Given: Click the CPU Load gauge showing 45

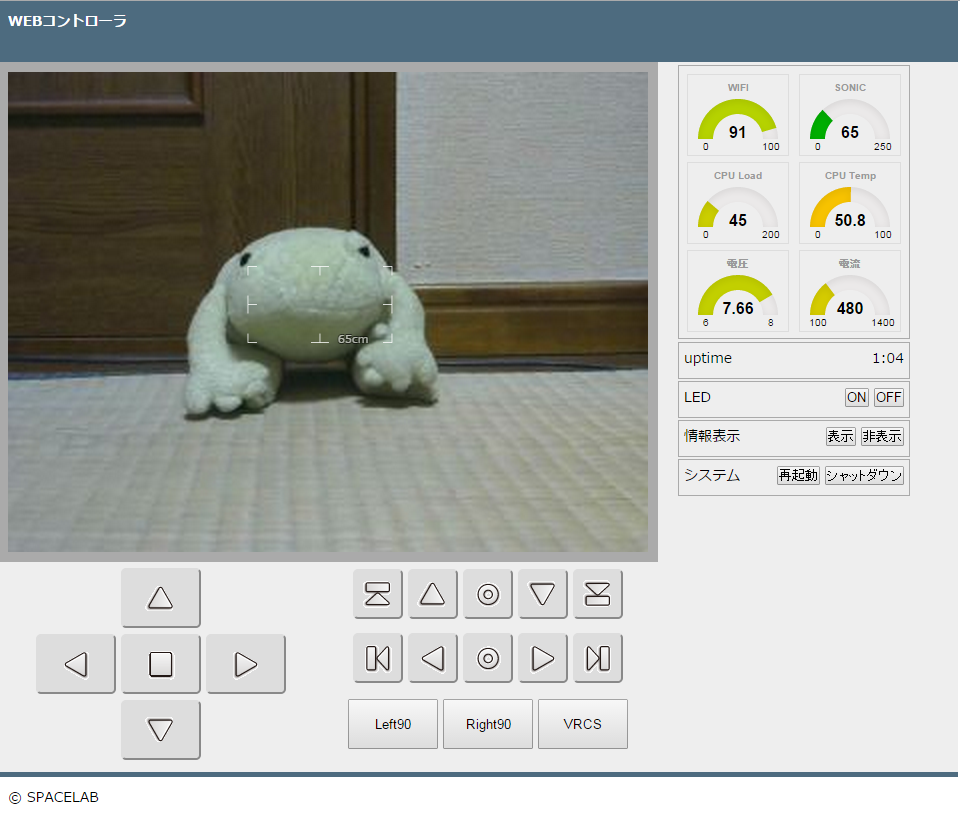Looking at the screenshot, I should click(x=738, y=203).
